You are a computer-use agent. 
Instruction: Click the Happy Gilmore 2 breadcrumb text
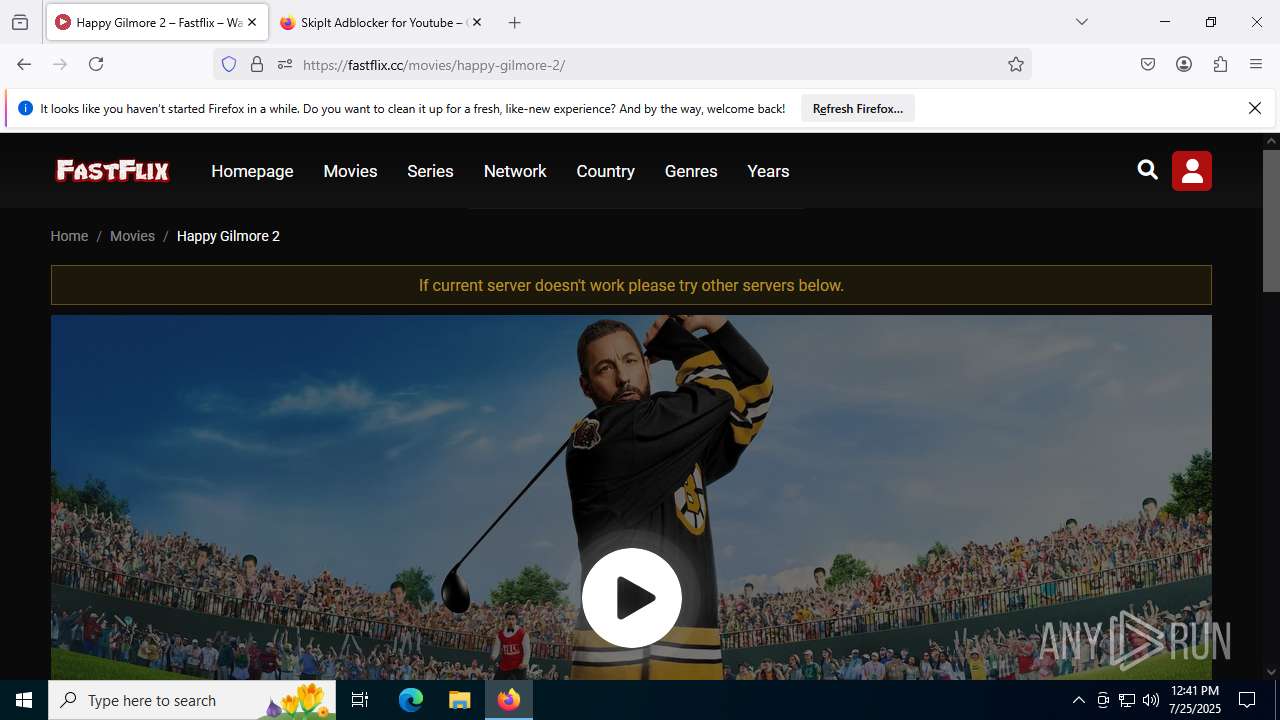pyautogui.click(x=228, y=236)
